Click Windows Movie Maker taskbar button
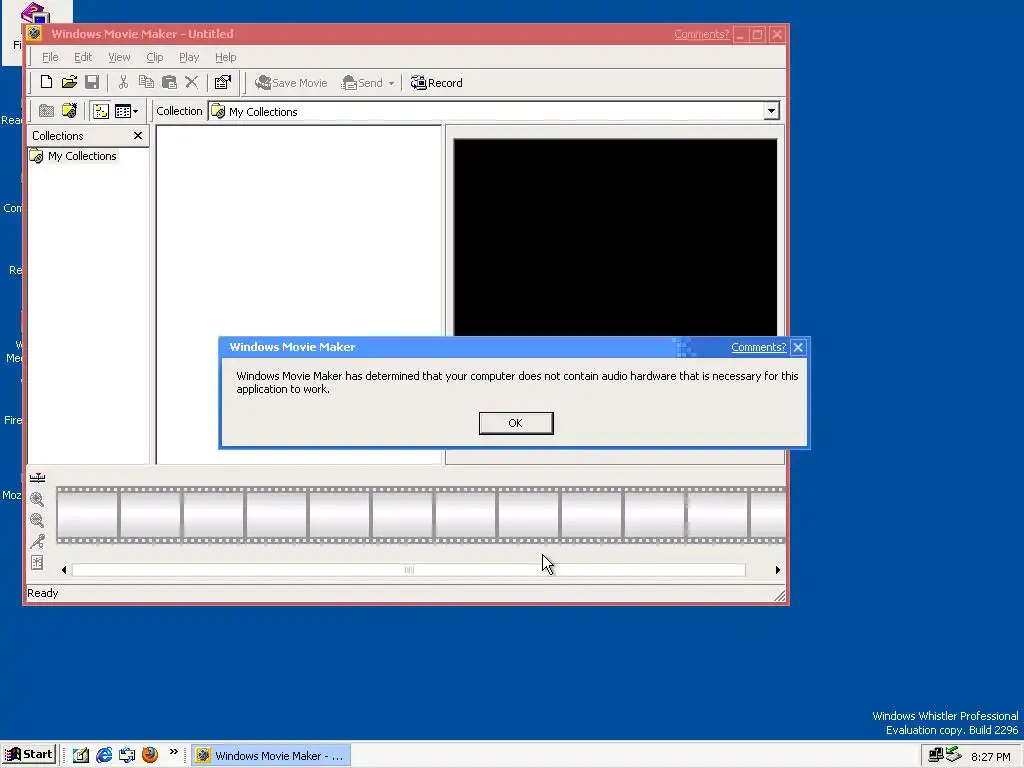Screen dimensions: 1024x768 271,756
